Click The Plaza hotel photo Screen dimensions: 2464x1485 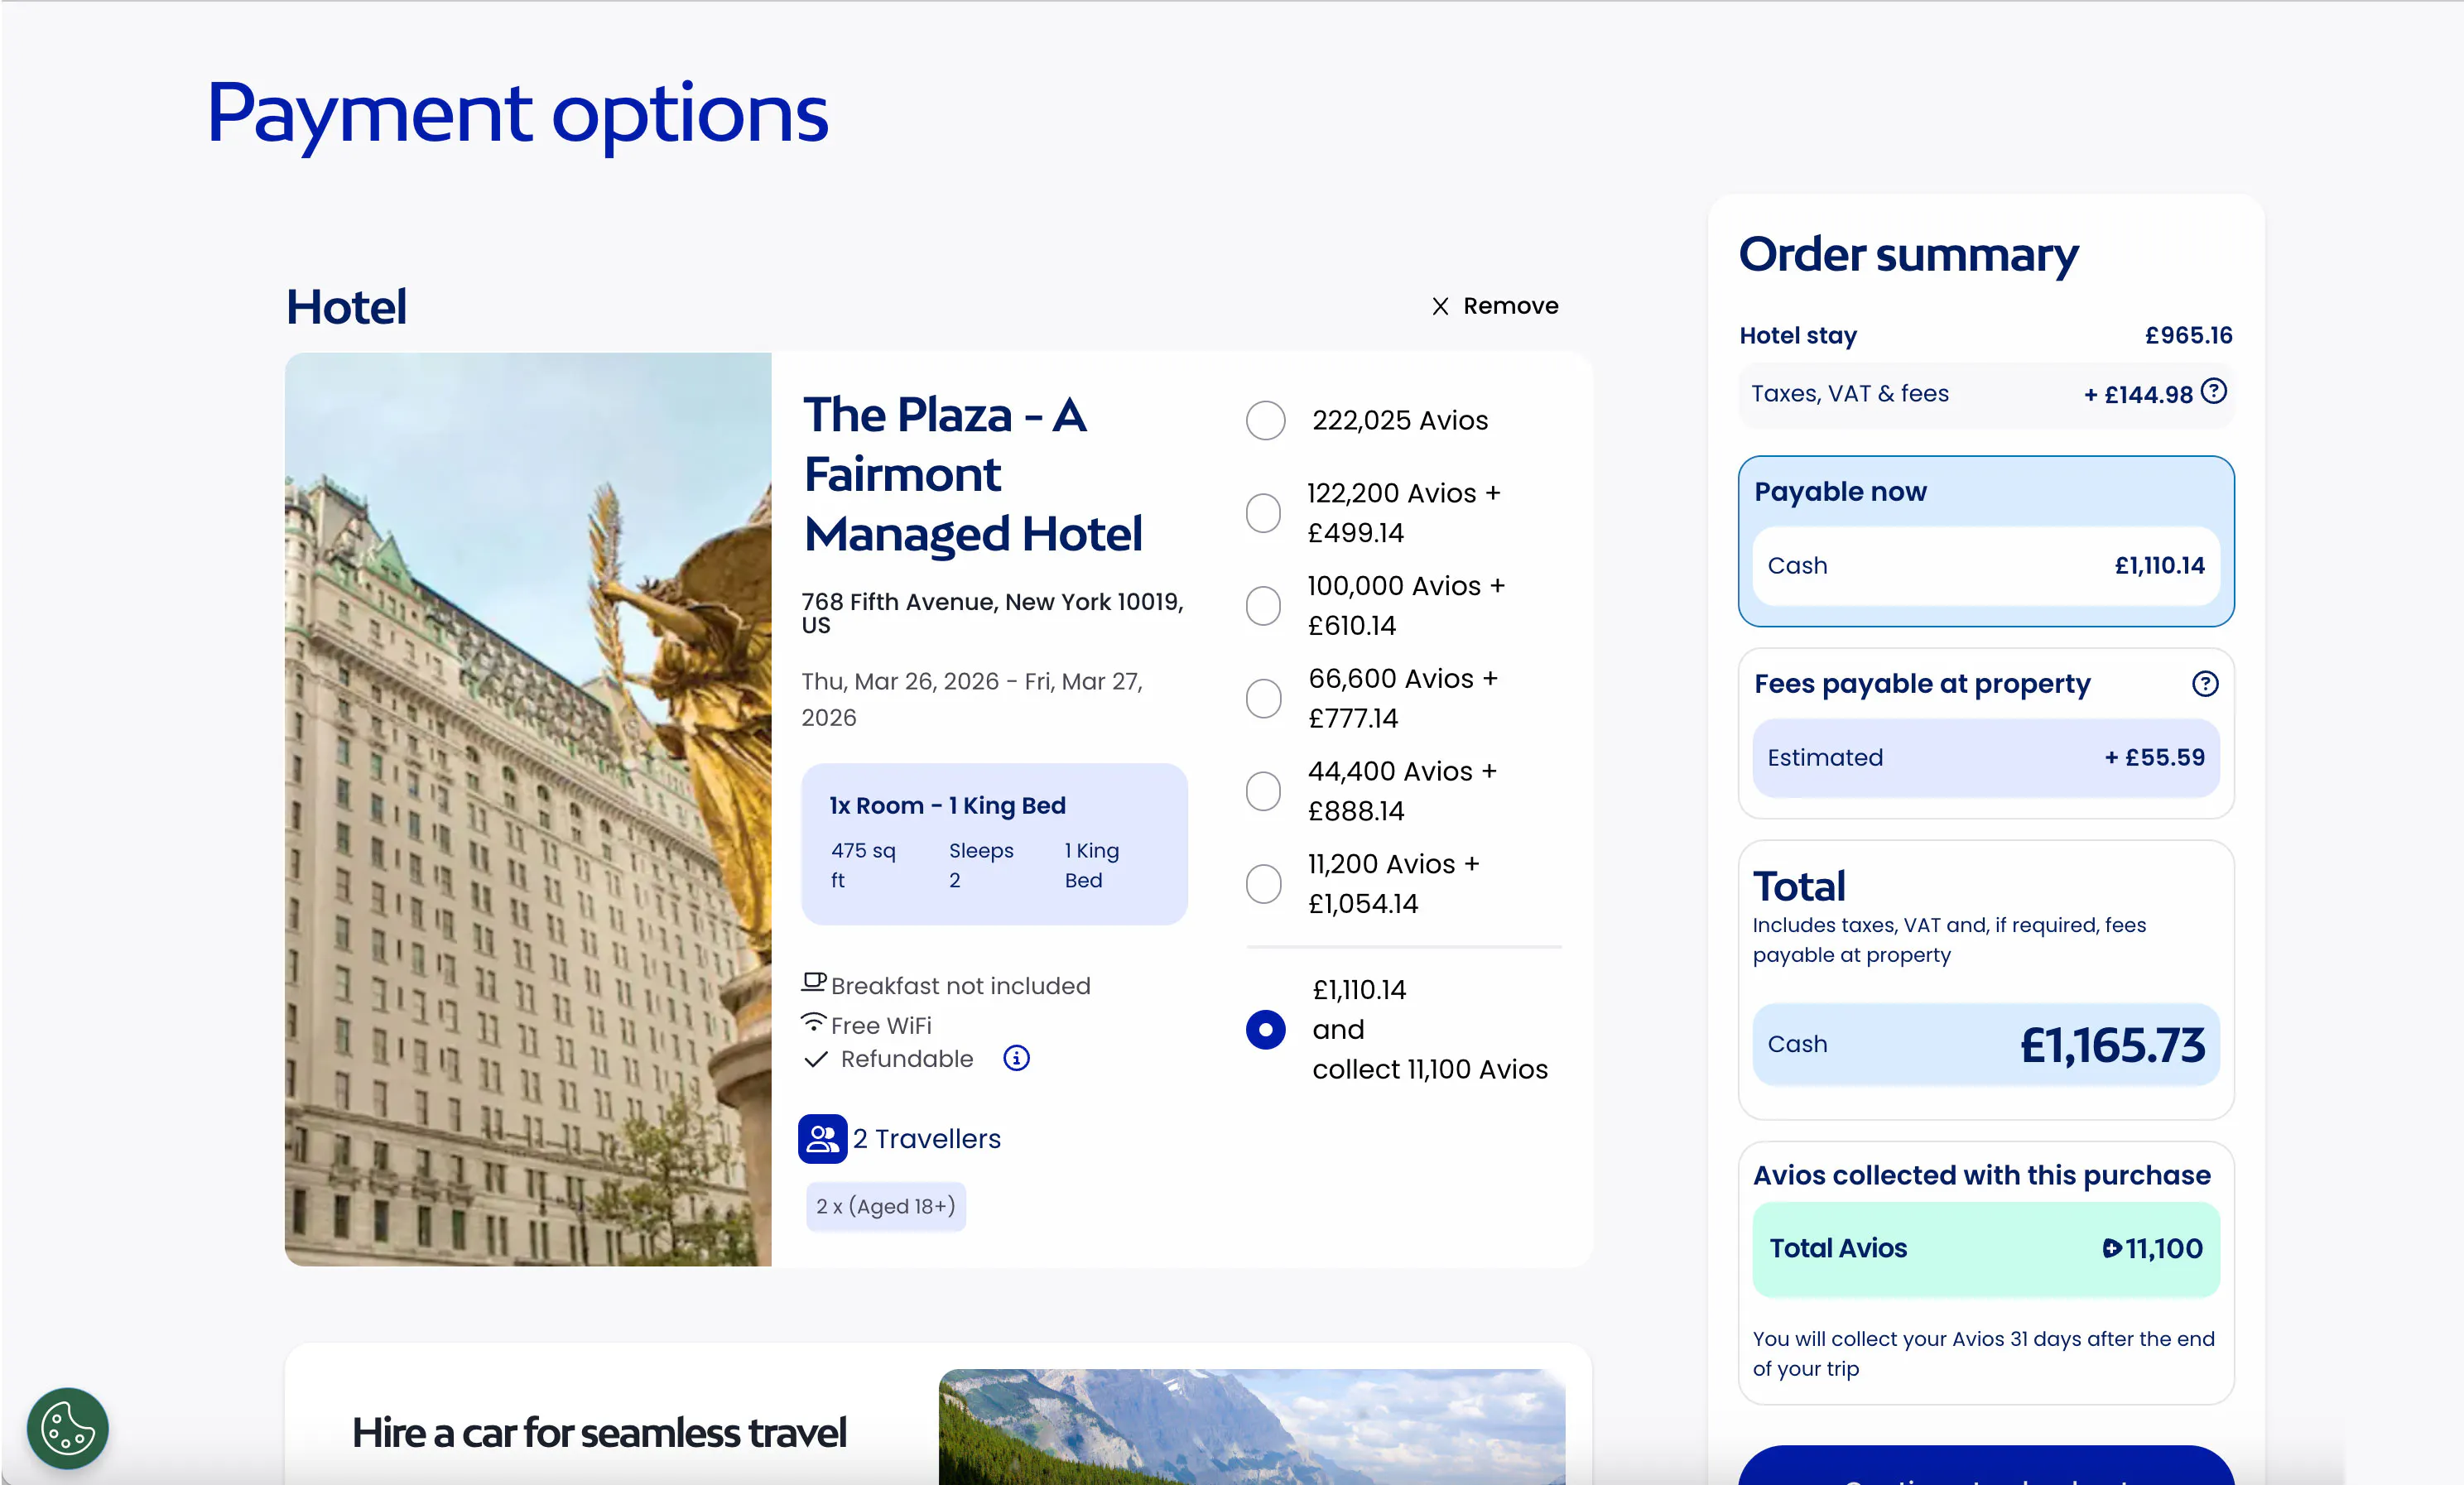click(528, 810)
